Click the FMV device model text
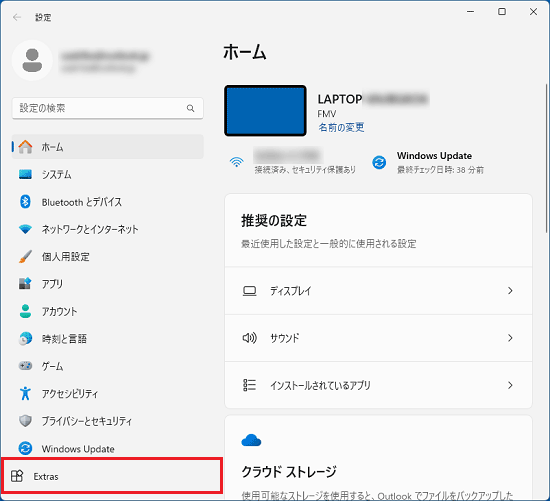This screenshot has height=501, width=550. pyautogui.click(x=327, y=114)
